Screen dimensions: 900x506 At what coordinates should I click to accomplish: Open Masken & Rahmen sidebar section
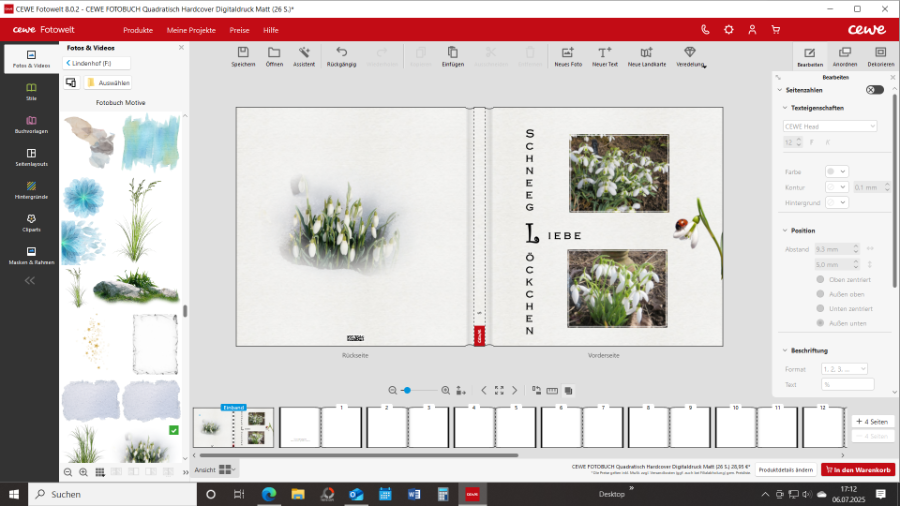point(31,254)
